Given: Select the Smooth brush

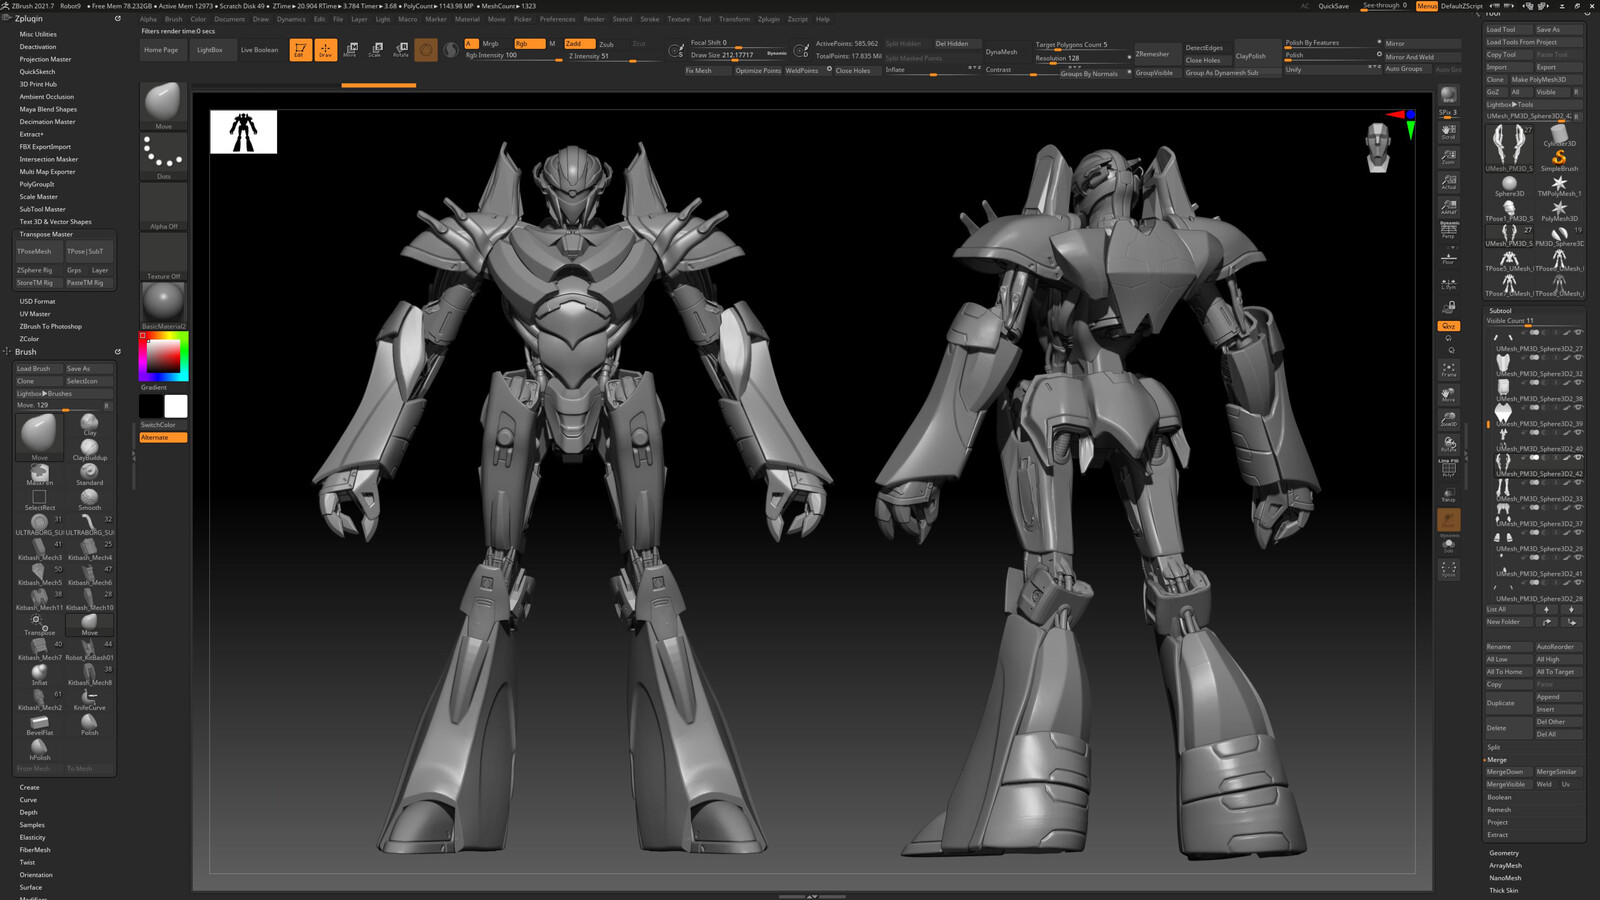Looking at the screenshot, I should click(x=89, y=499).
